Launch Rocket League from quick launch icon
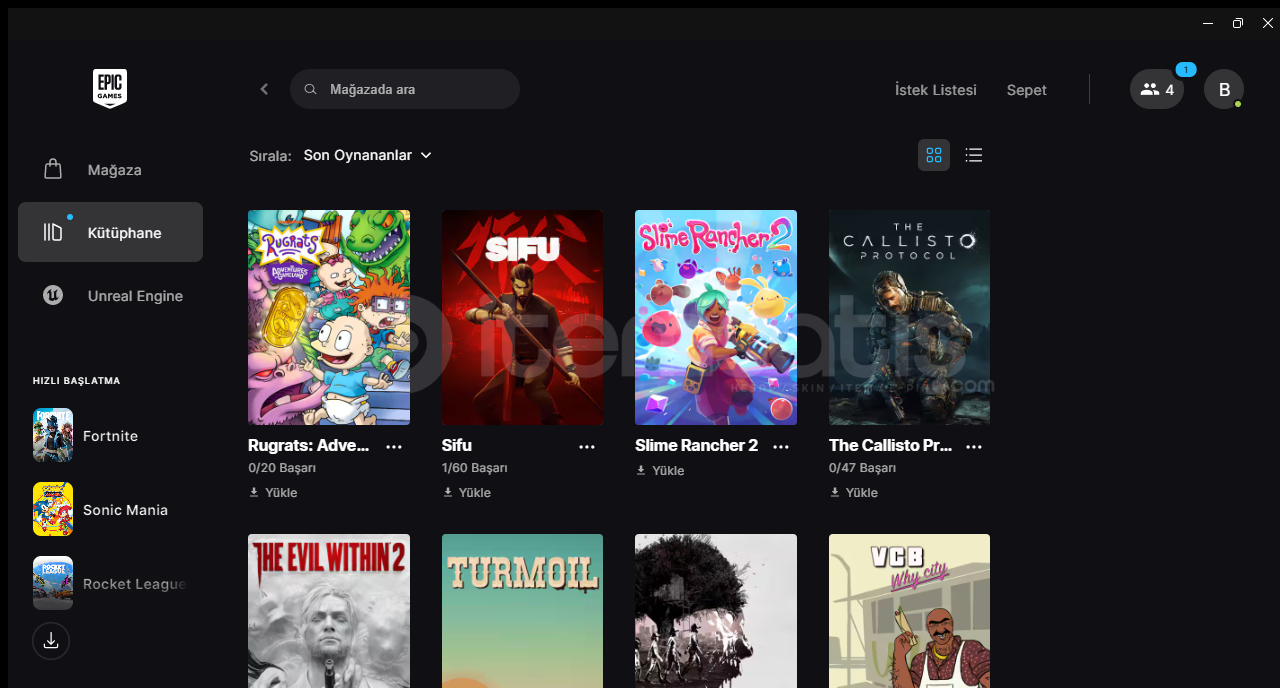Screen dimensions: 1280x688 pos(53,583)
